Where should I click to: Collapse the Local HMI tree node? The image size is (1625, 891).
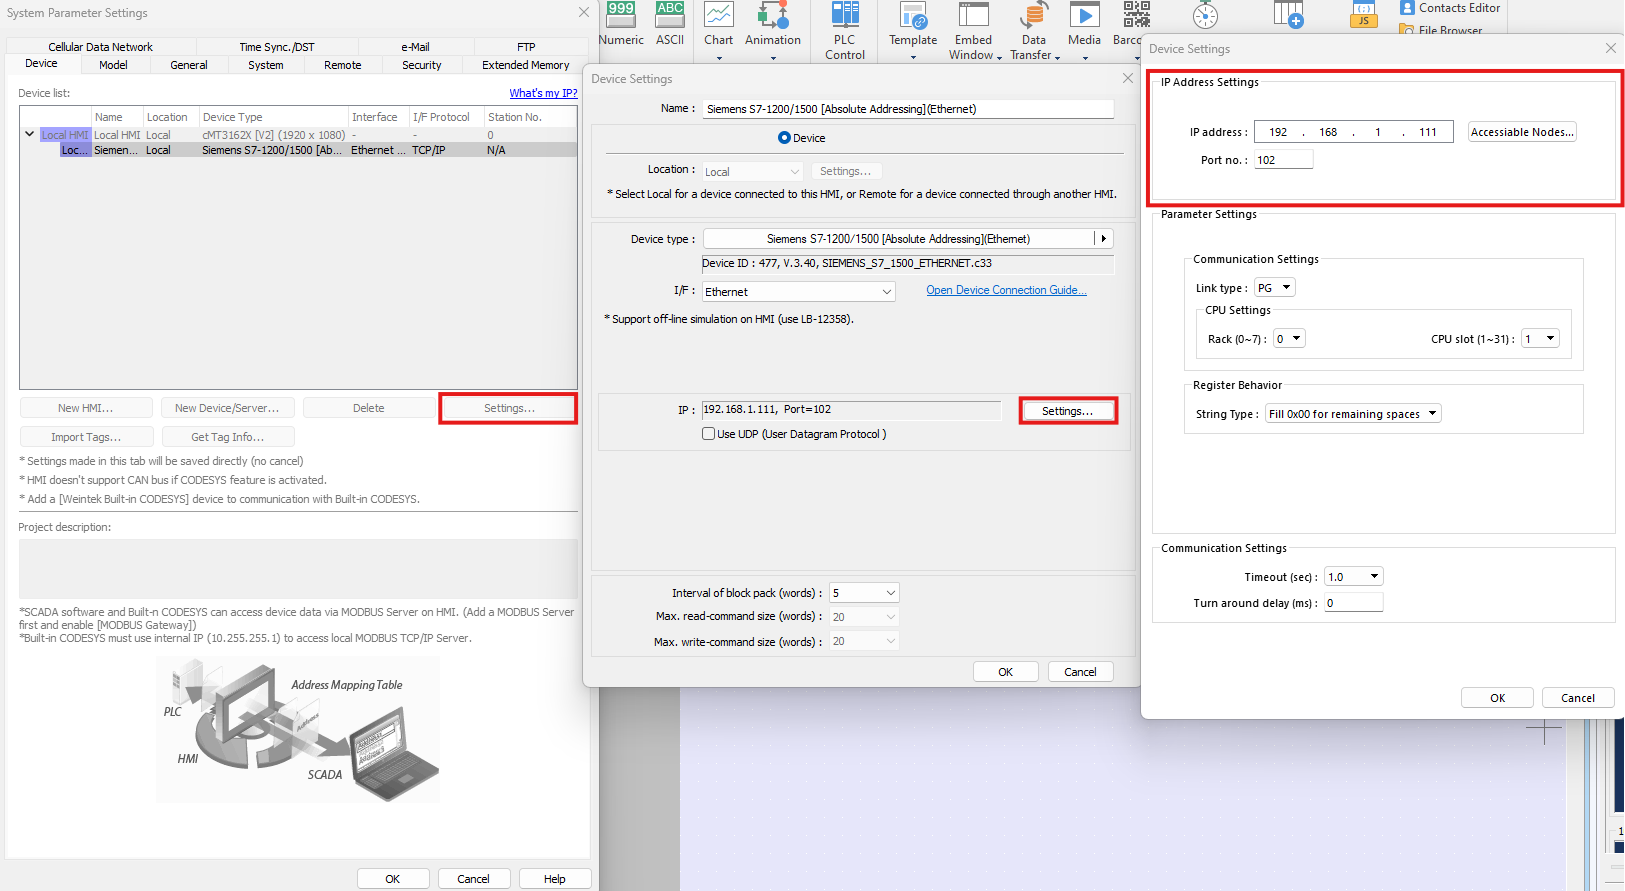click(x=29, y=134)
